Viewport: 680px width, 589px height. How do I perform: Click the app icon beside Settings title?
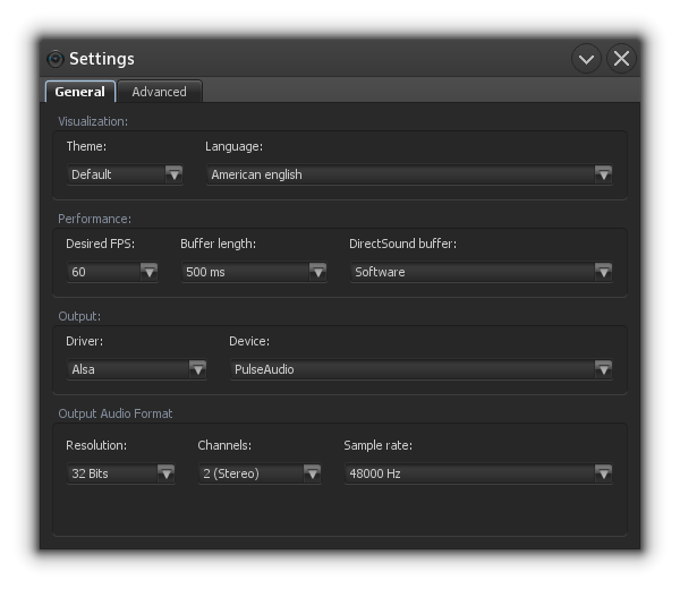click(x=55, y=59)
